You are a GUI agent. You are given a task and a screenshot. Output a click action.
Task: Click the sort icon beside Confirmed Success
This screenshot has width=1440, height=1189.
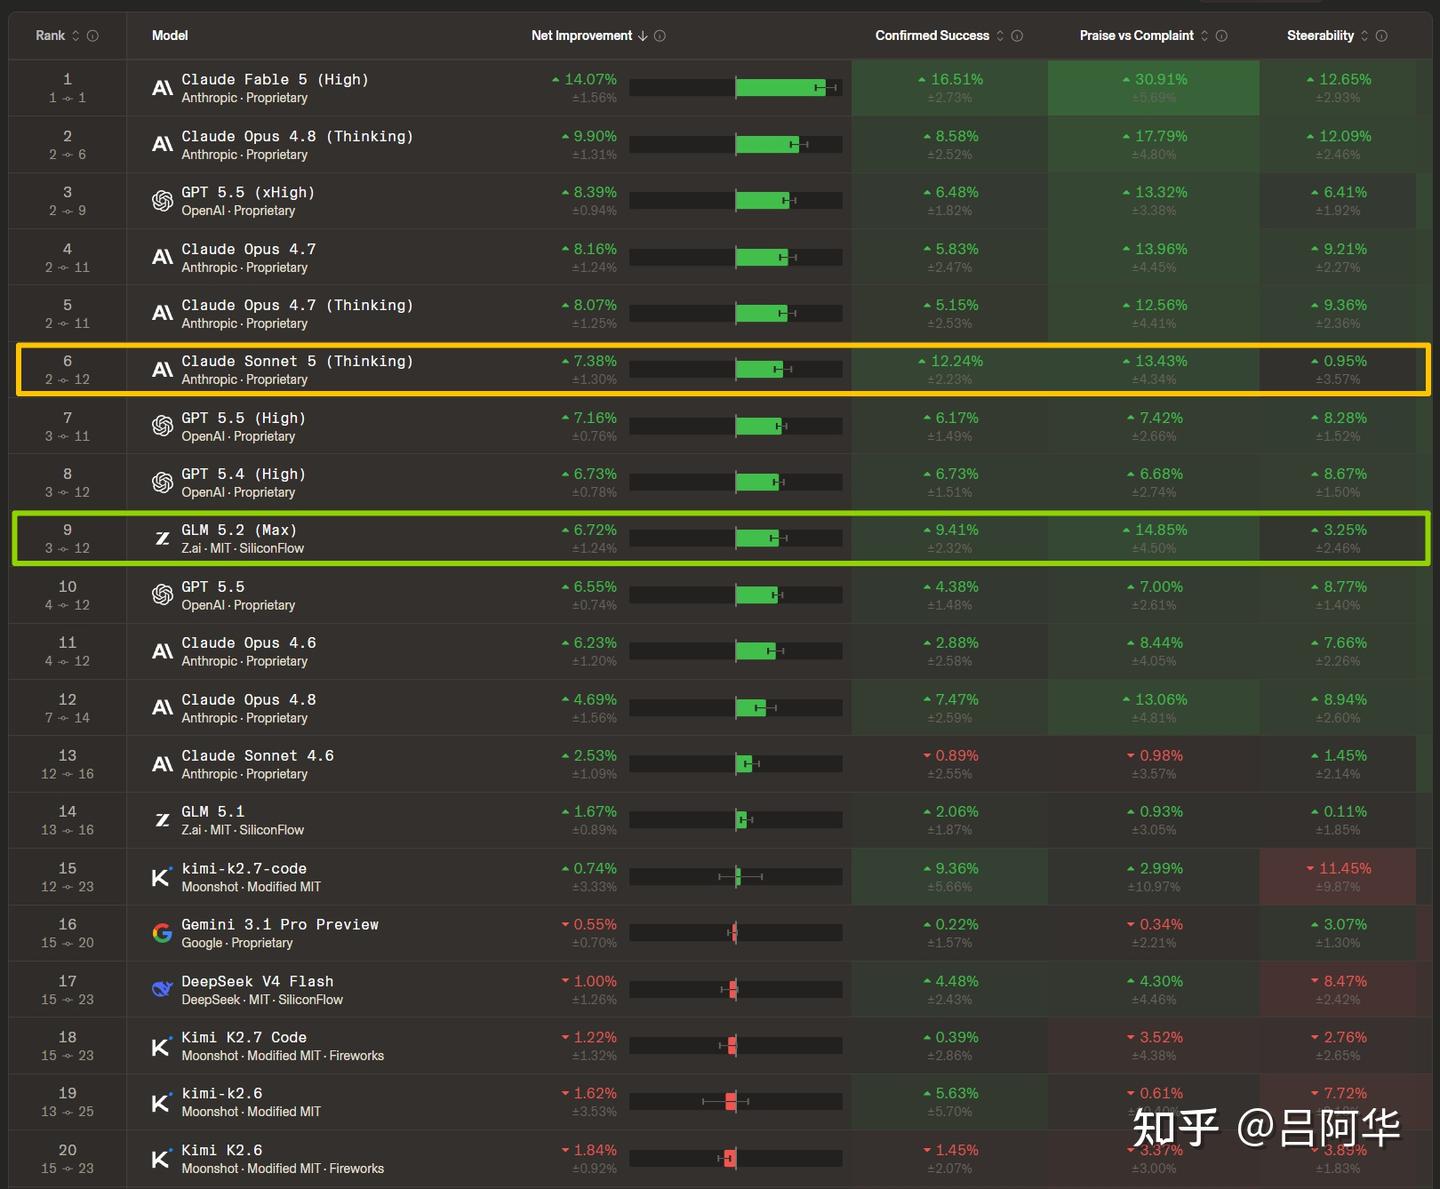[x=999, y=36]
